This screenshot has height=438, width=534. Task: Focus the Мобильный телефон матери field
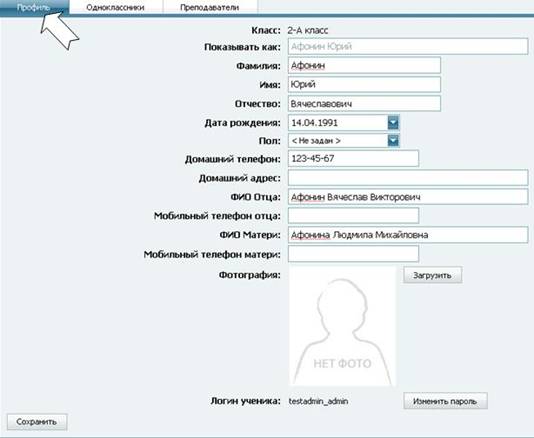coord(353,254)
